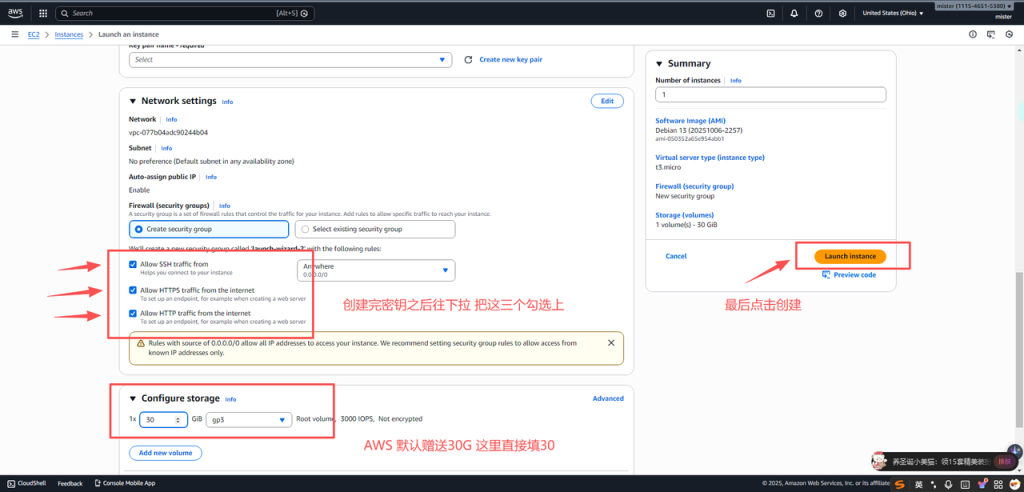Click Create new key pair
Screen dimensions: 1024x492
pyautogui.click(x=511, y=59)
